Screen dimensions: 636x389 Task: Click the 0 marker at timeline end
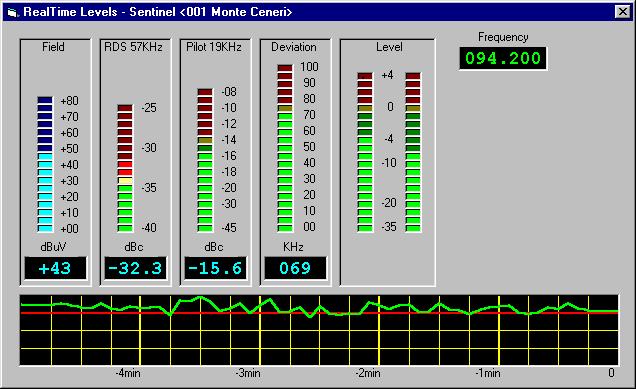click(611, 373)
